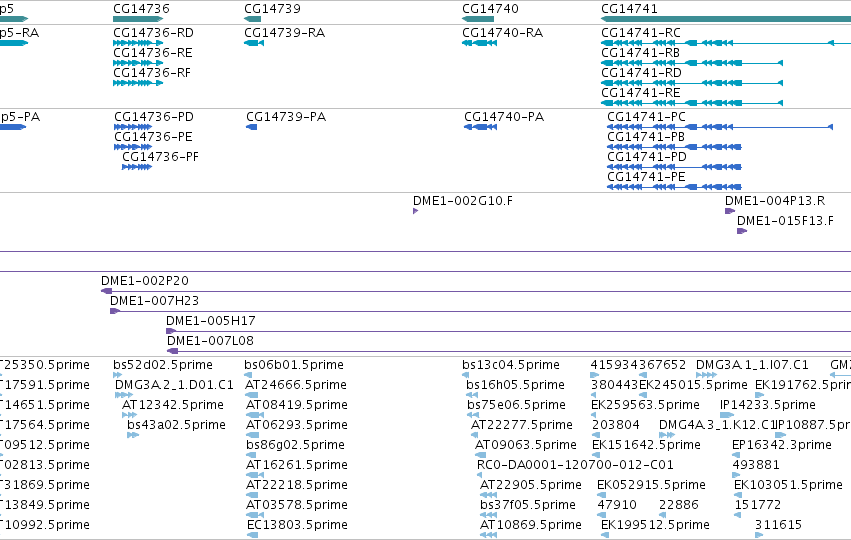
Task: Select the bs37f05.5prime EST label
Action: click(528, 505)
